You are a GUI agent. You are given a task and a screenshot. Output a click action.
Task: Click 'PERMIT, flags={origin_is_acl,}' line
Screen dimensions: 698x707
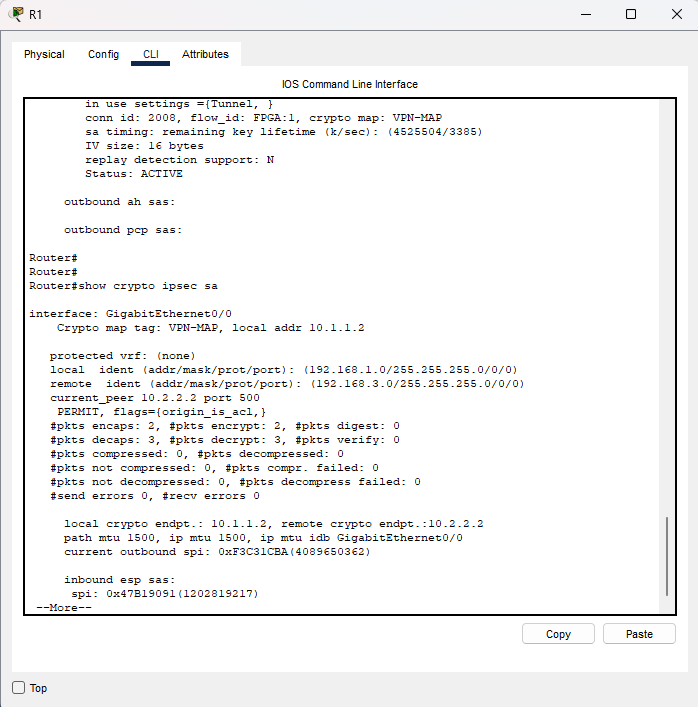click(161, 412)
